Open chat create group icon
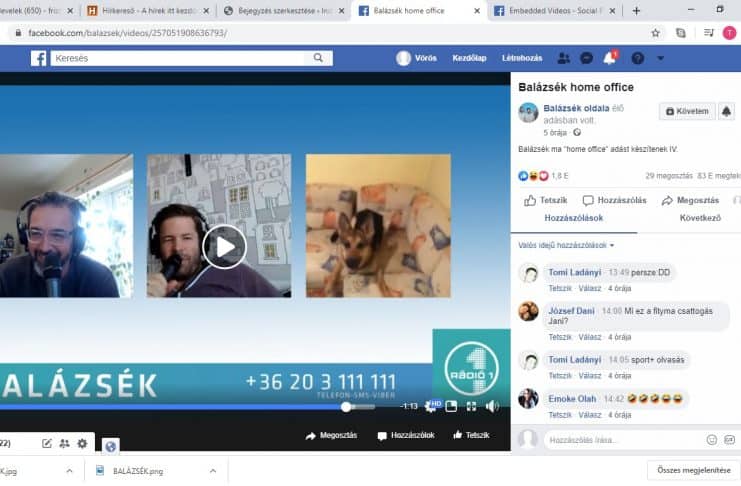This screenshot has width=741, height=486. [64, 443]
